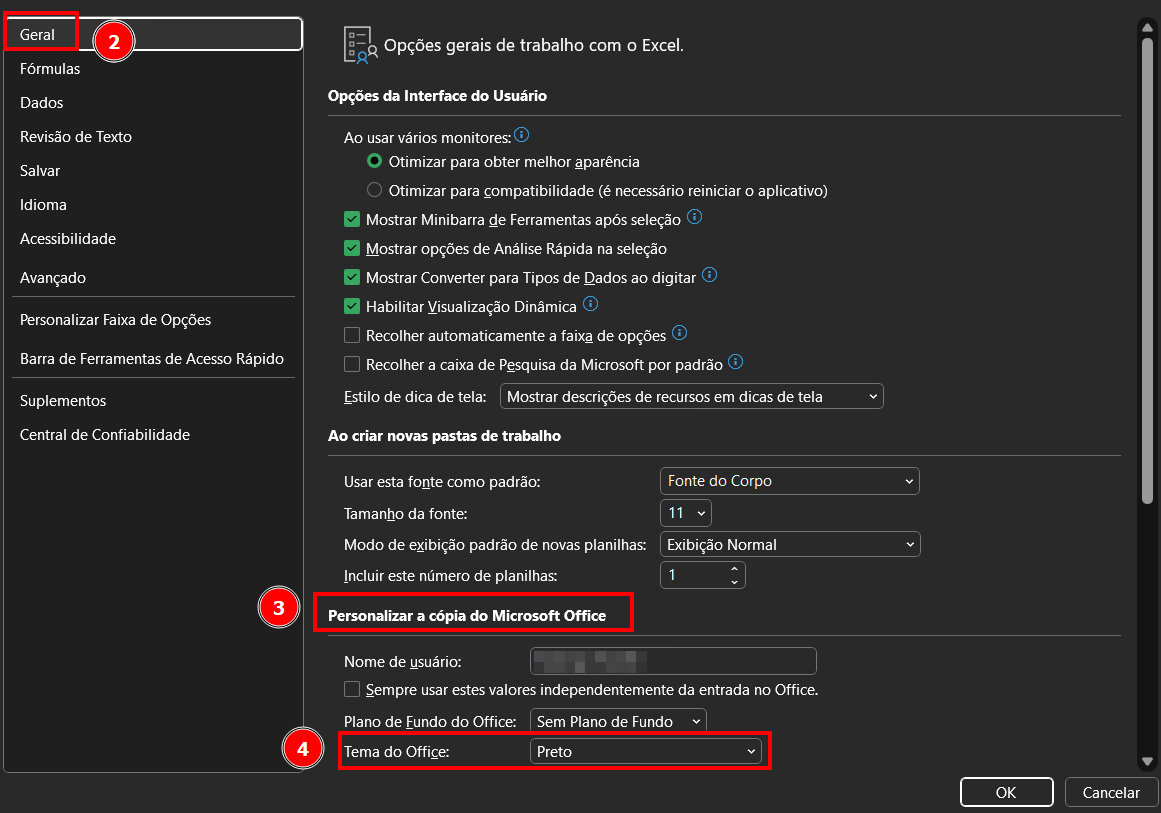Viewport: 1161px width, 813px height.
Task: Click info icon beside 'Recolher automaticamente a faixa de opções'
Action: click(680, 333)
